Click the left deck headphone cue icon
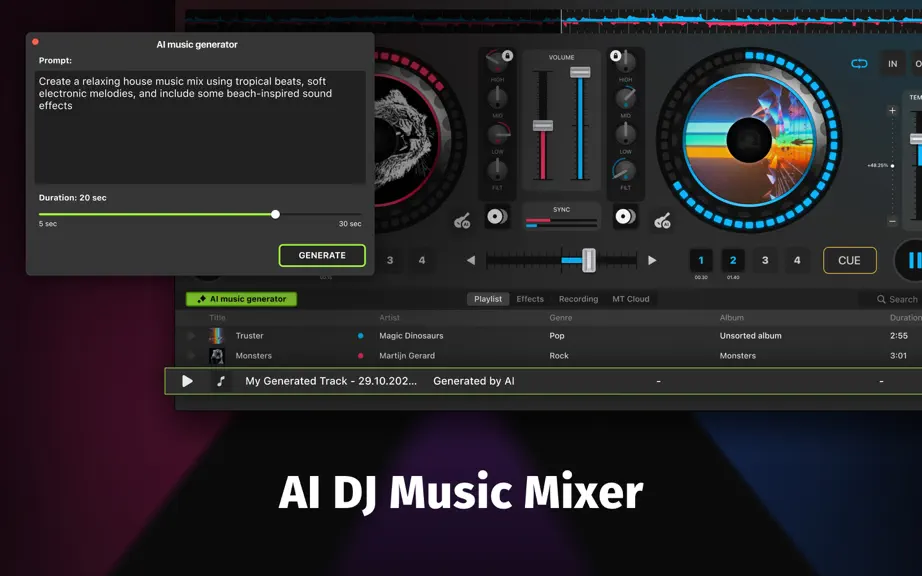Image resolution: width=922 pixels, height=576 pixels. [497, 216]
